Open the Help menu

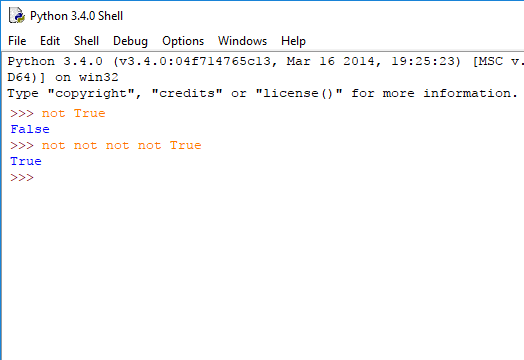coord(293,41)
